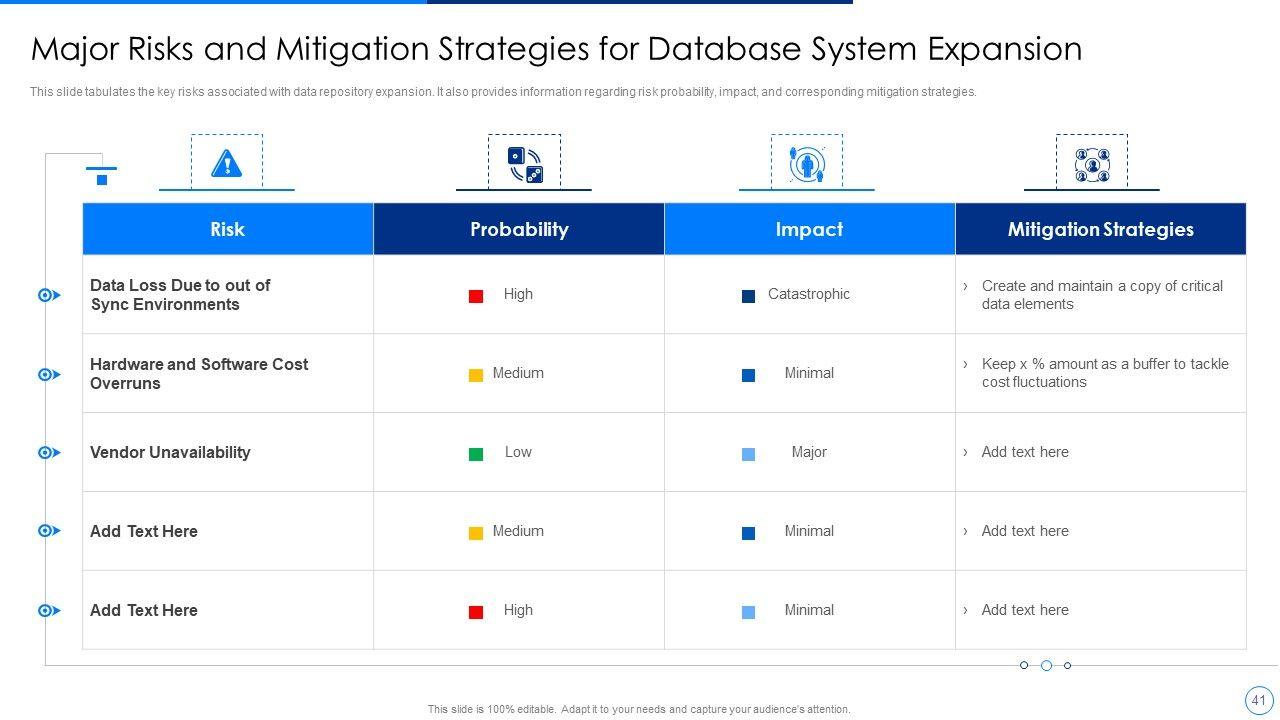Viewport: 1280px width, 720px height.
Task: Click the Impact column header
Action: point(810,229)
